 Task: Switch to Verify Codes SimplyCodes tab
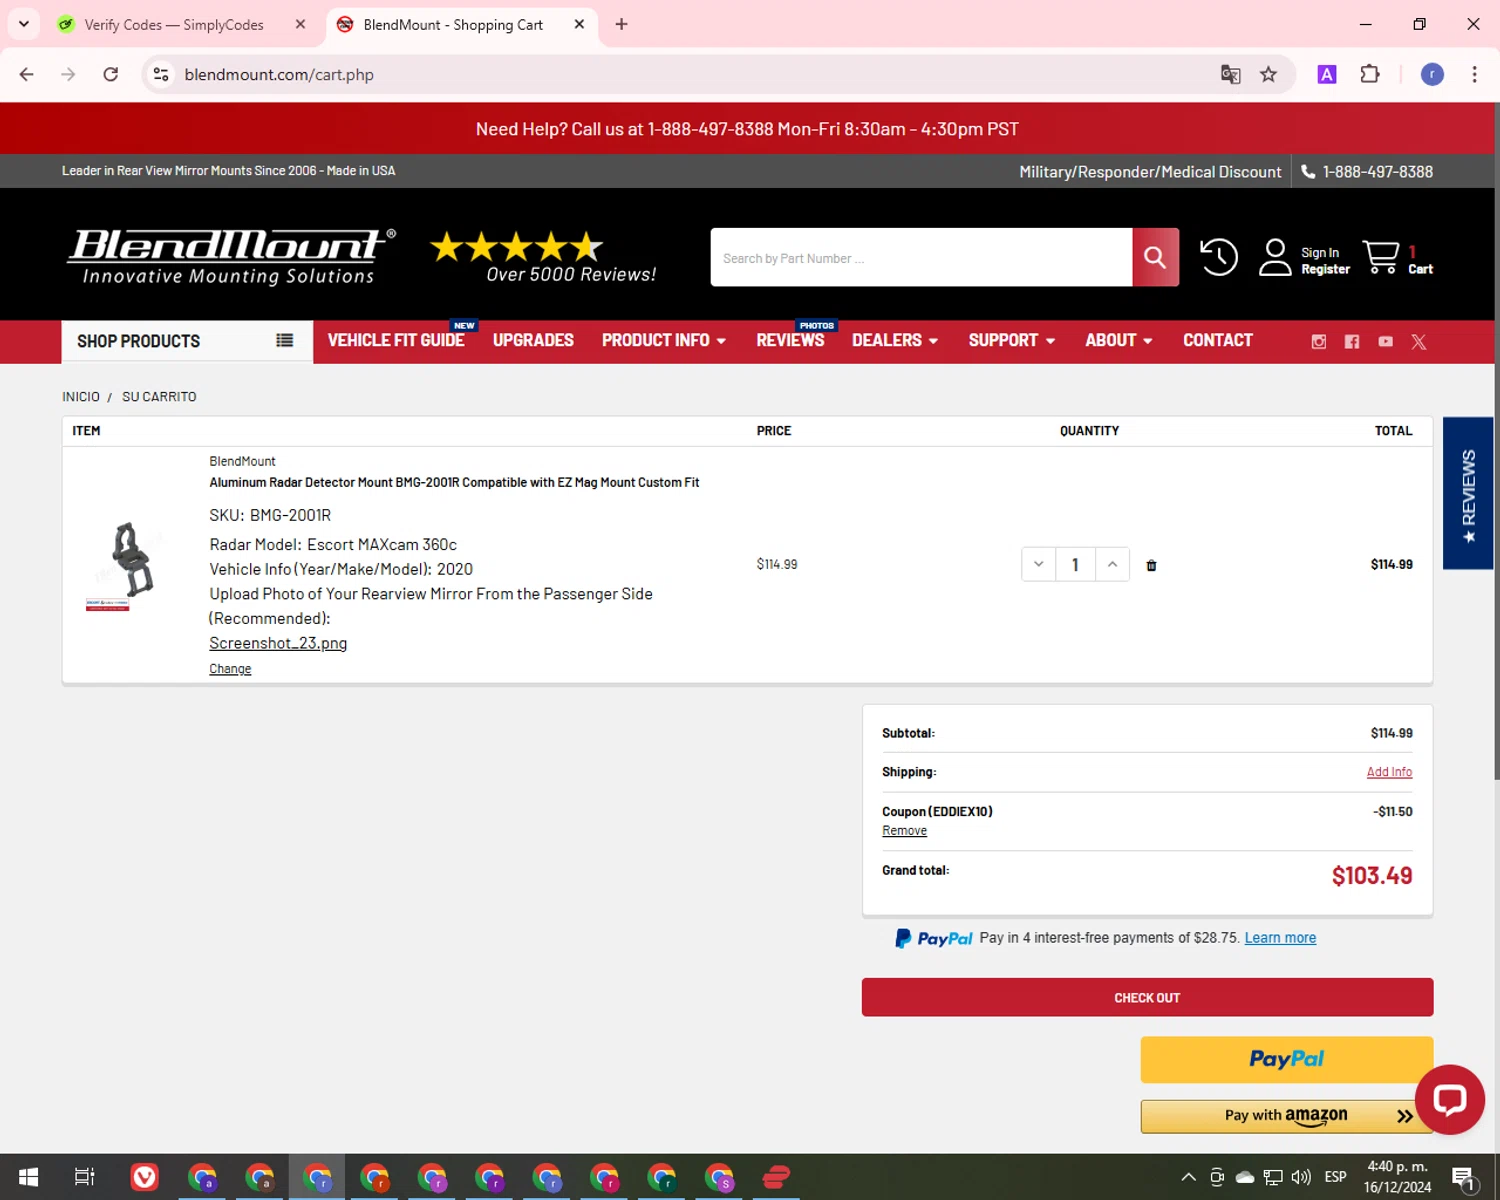pyautogui.click(x=174, y=24)
